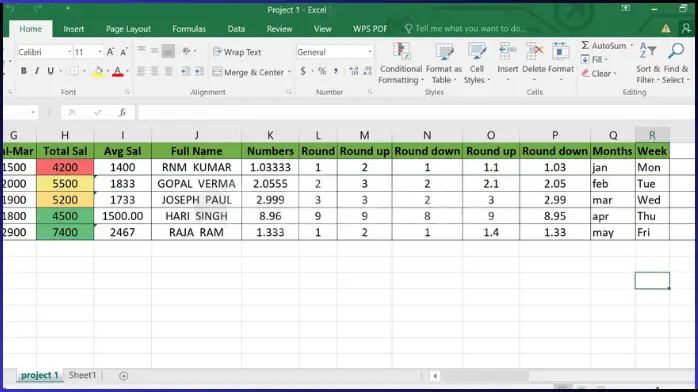The image size is (698, 392).
Task: Toggle bottom vertical alignment
Action: coord(168,51)
